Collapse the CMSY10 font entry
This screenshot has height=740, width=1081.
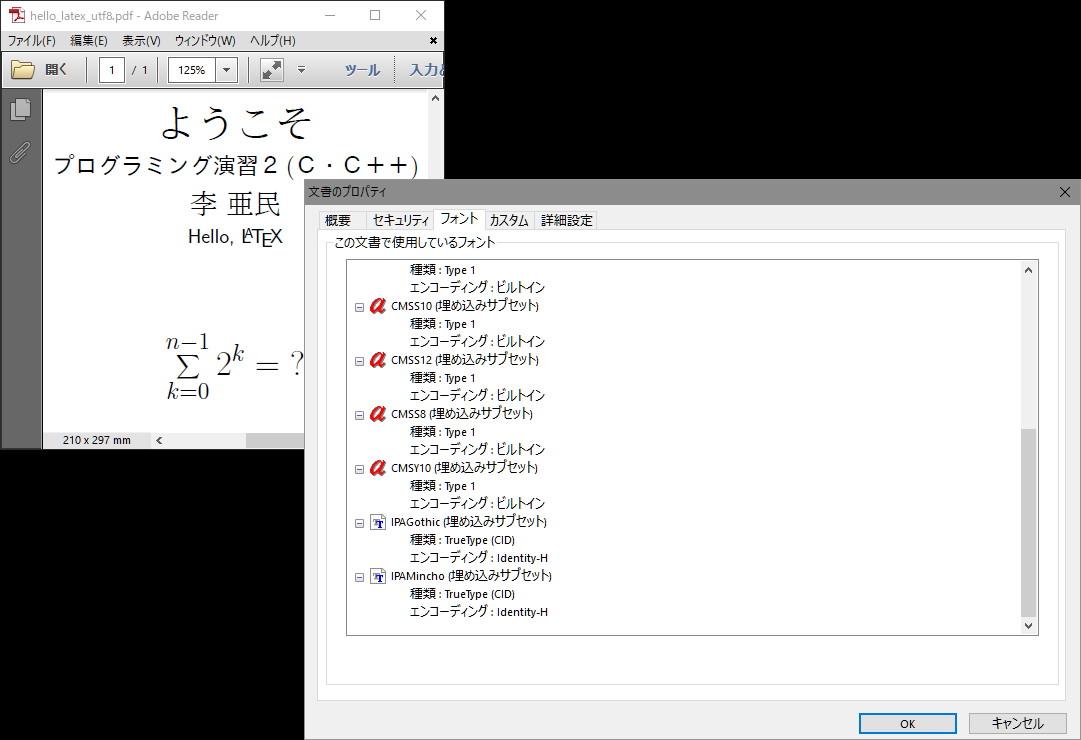(x=359, y=469)
